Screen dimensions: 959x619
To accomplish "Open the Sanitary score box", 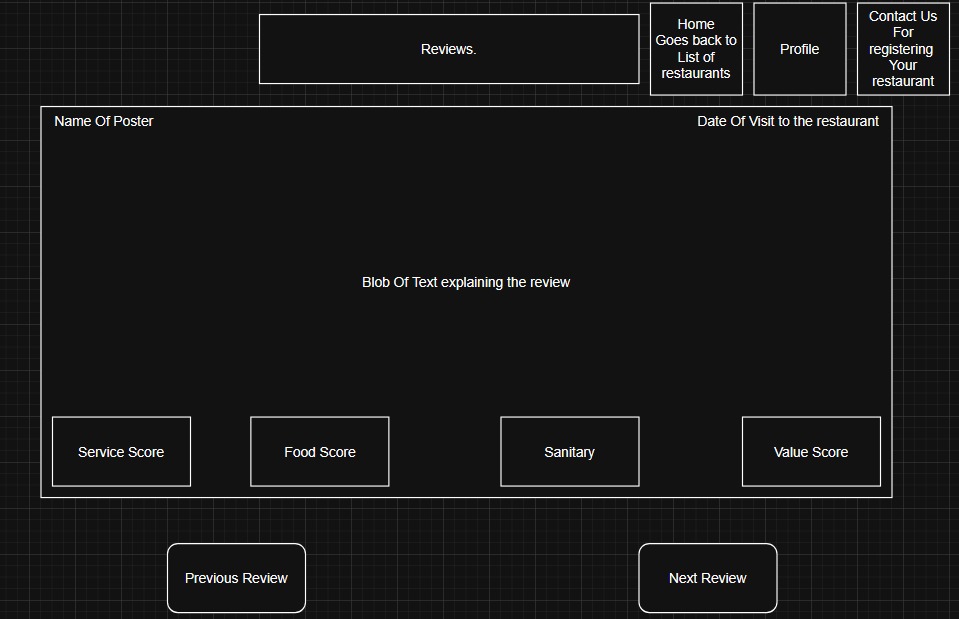I will (x=569, y=451).
